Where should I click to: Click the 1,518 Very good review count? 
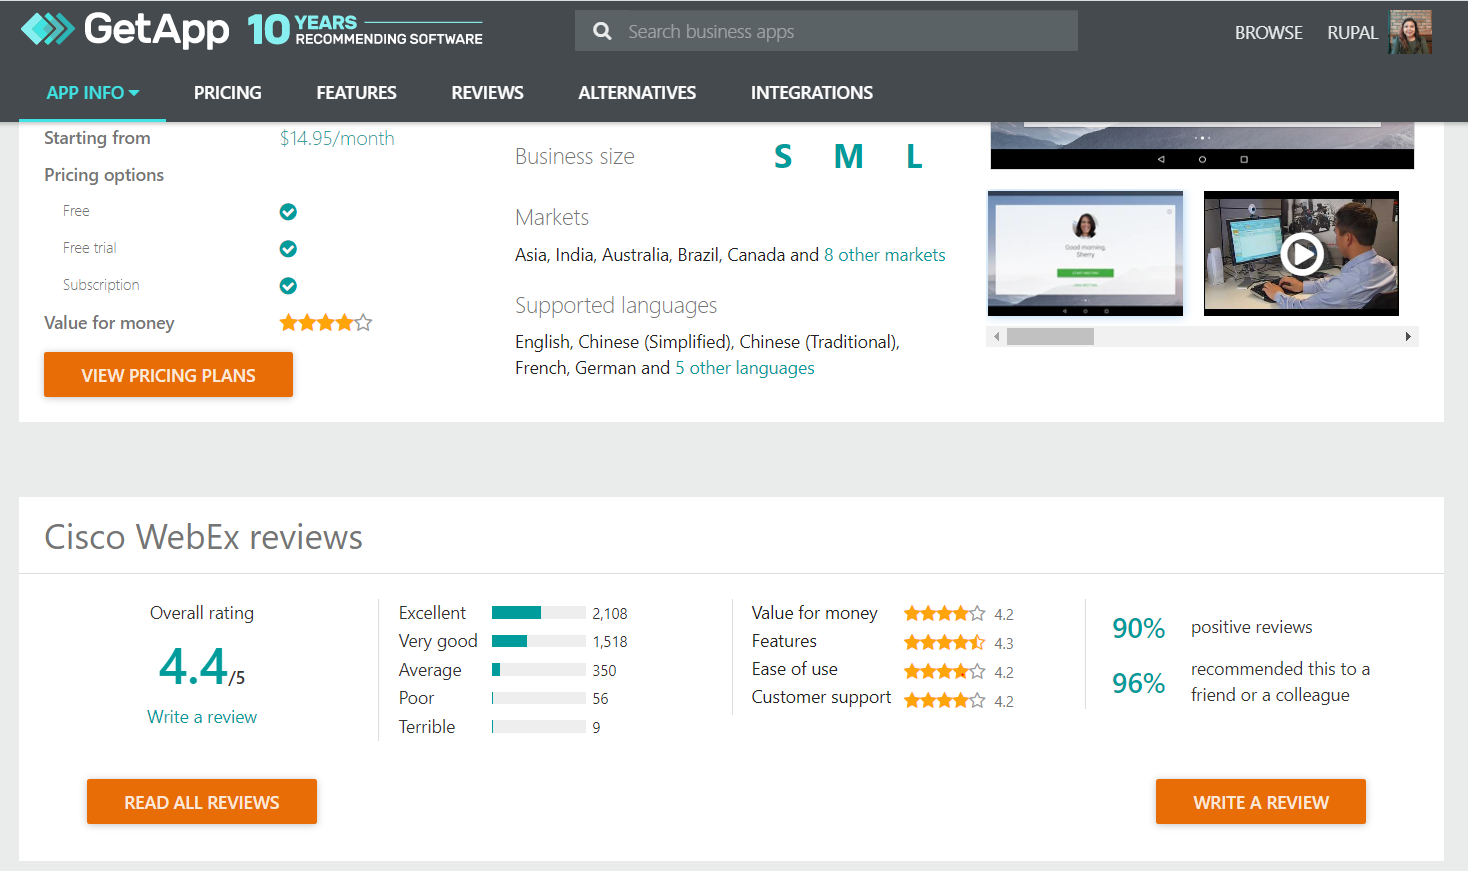[610, 642]
